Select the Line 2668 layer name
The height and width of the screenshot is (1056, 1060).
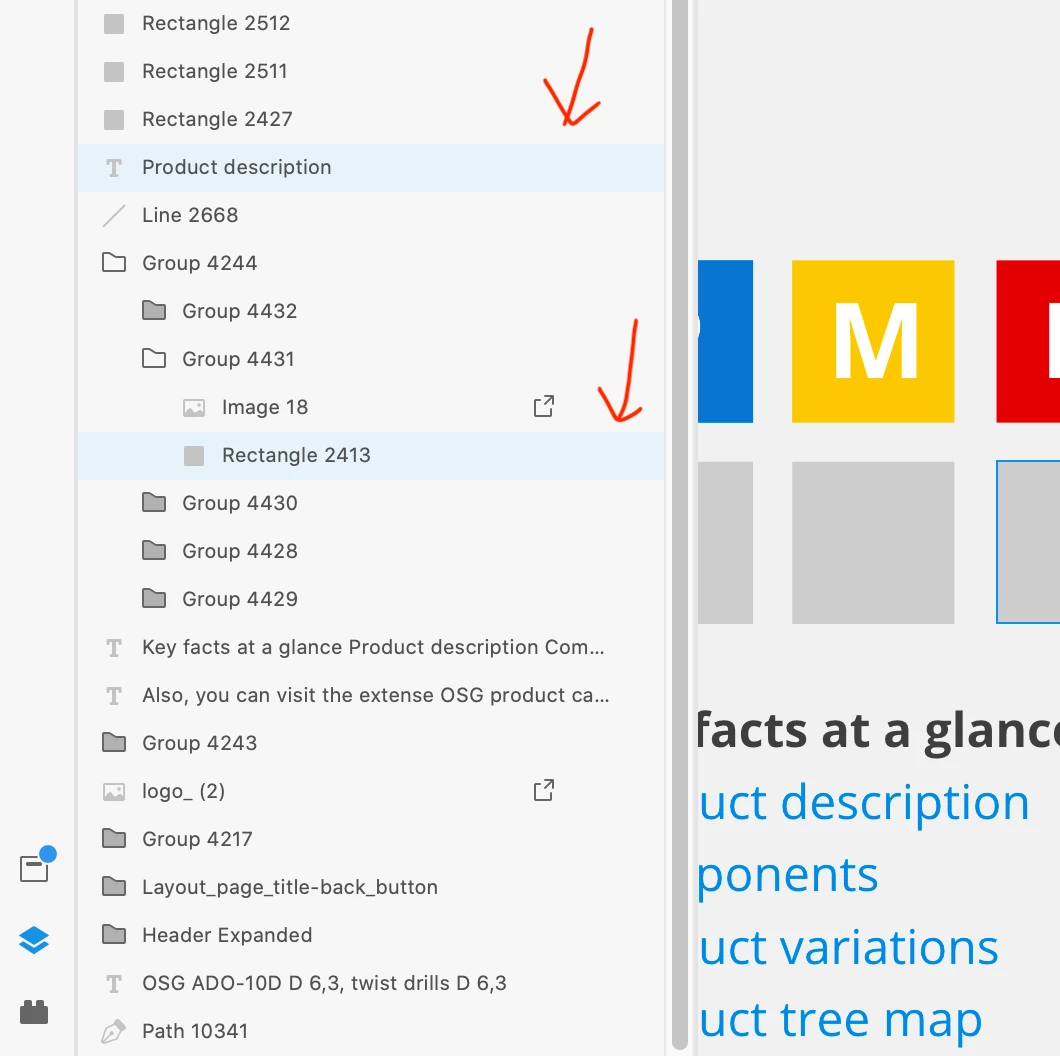tap(190, 215)
